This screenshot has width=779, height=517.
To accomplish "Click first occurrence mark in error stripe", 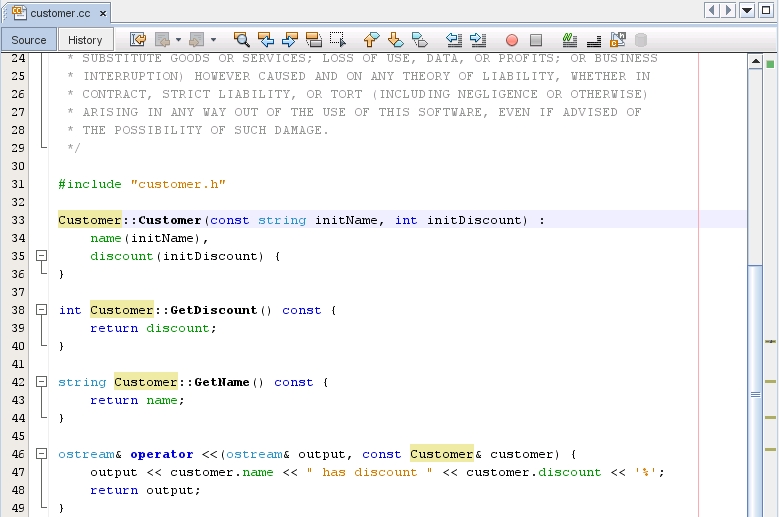I will (770, 342).
